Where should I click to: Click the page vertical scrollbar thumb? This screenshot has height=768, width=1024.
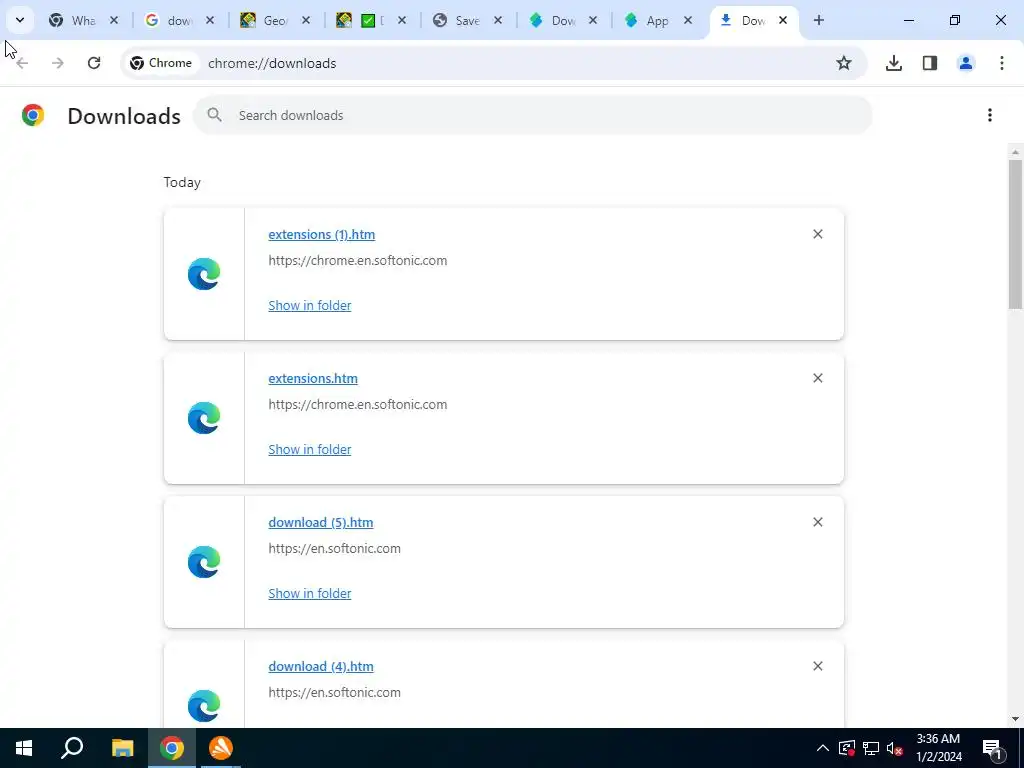1015,234
